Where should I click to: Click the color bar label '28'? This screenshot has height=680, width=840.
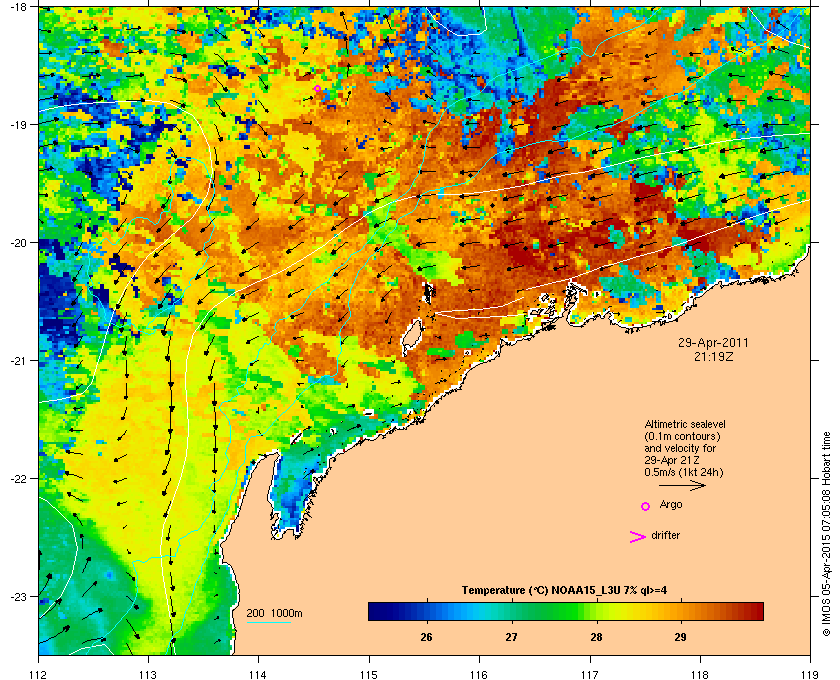596,637
